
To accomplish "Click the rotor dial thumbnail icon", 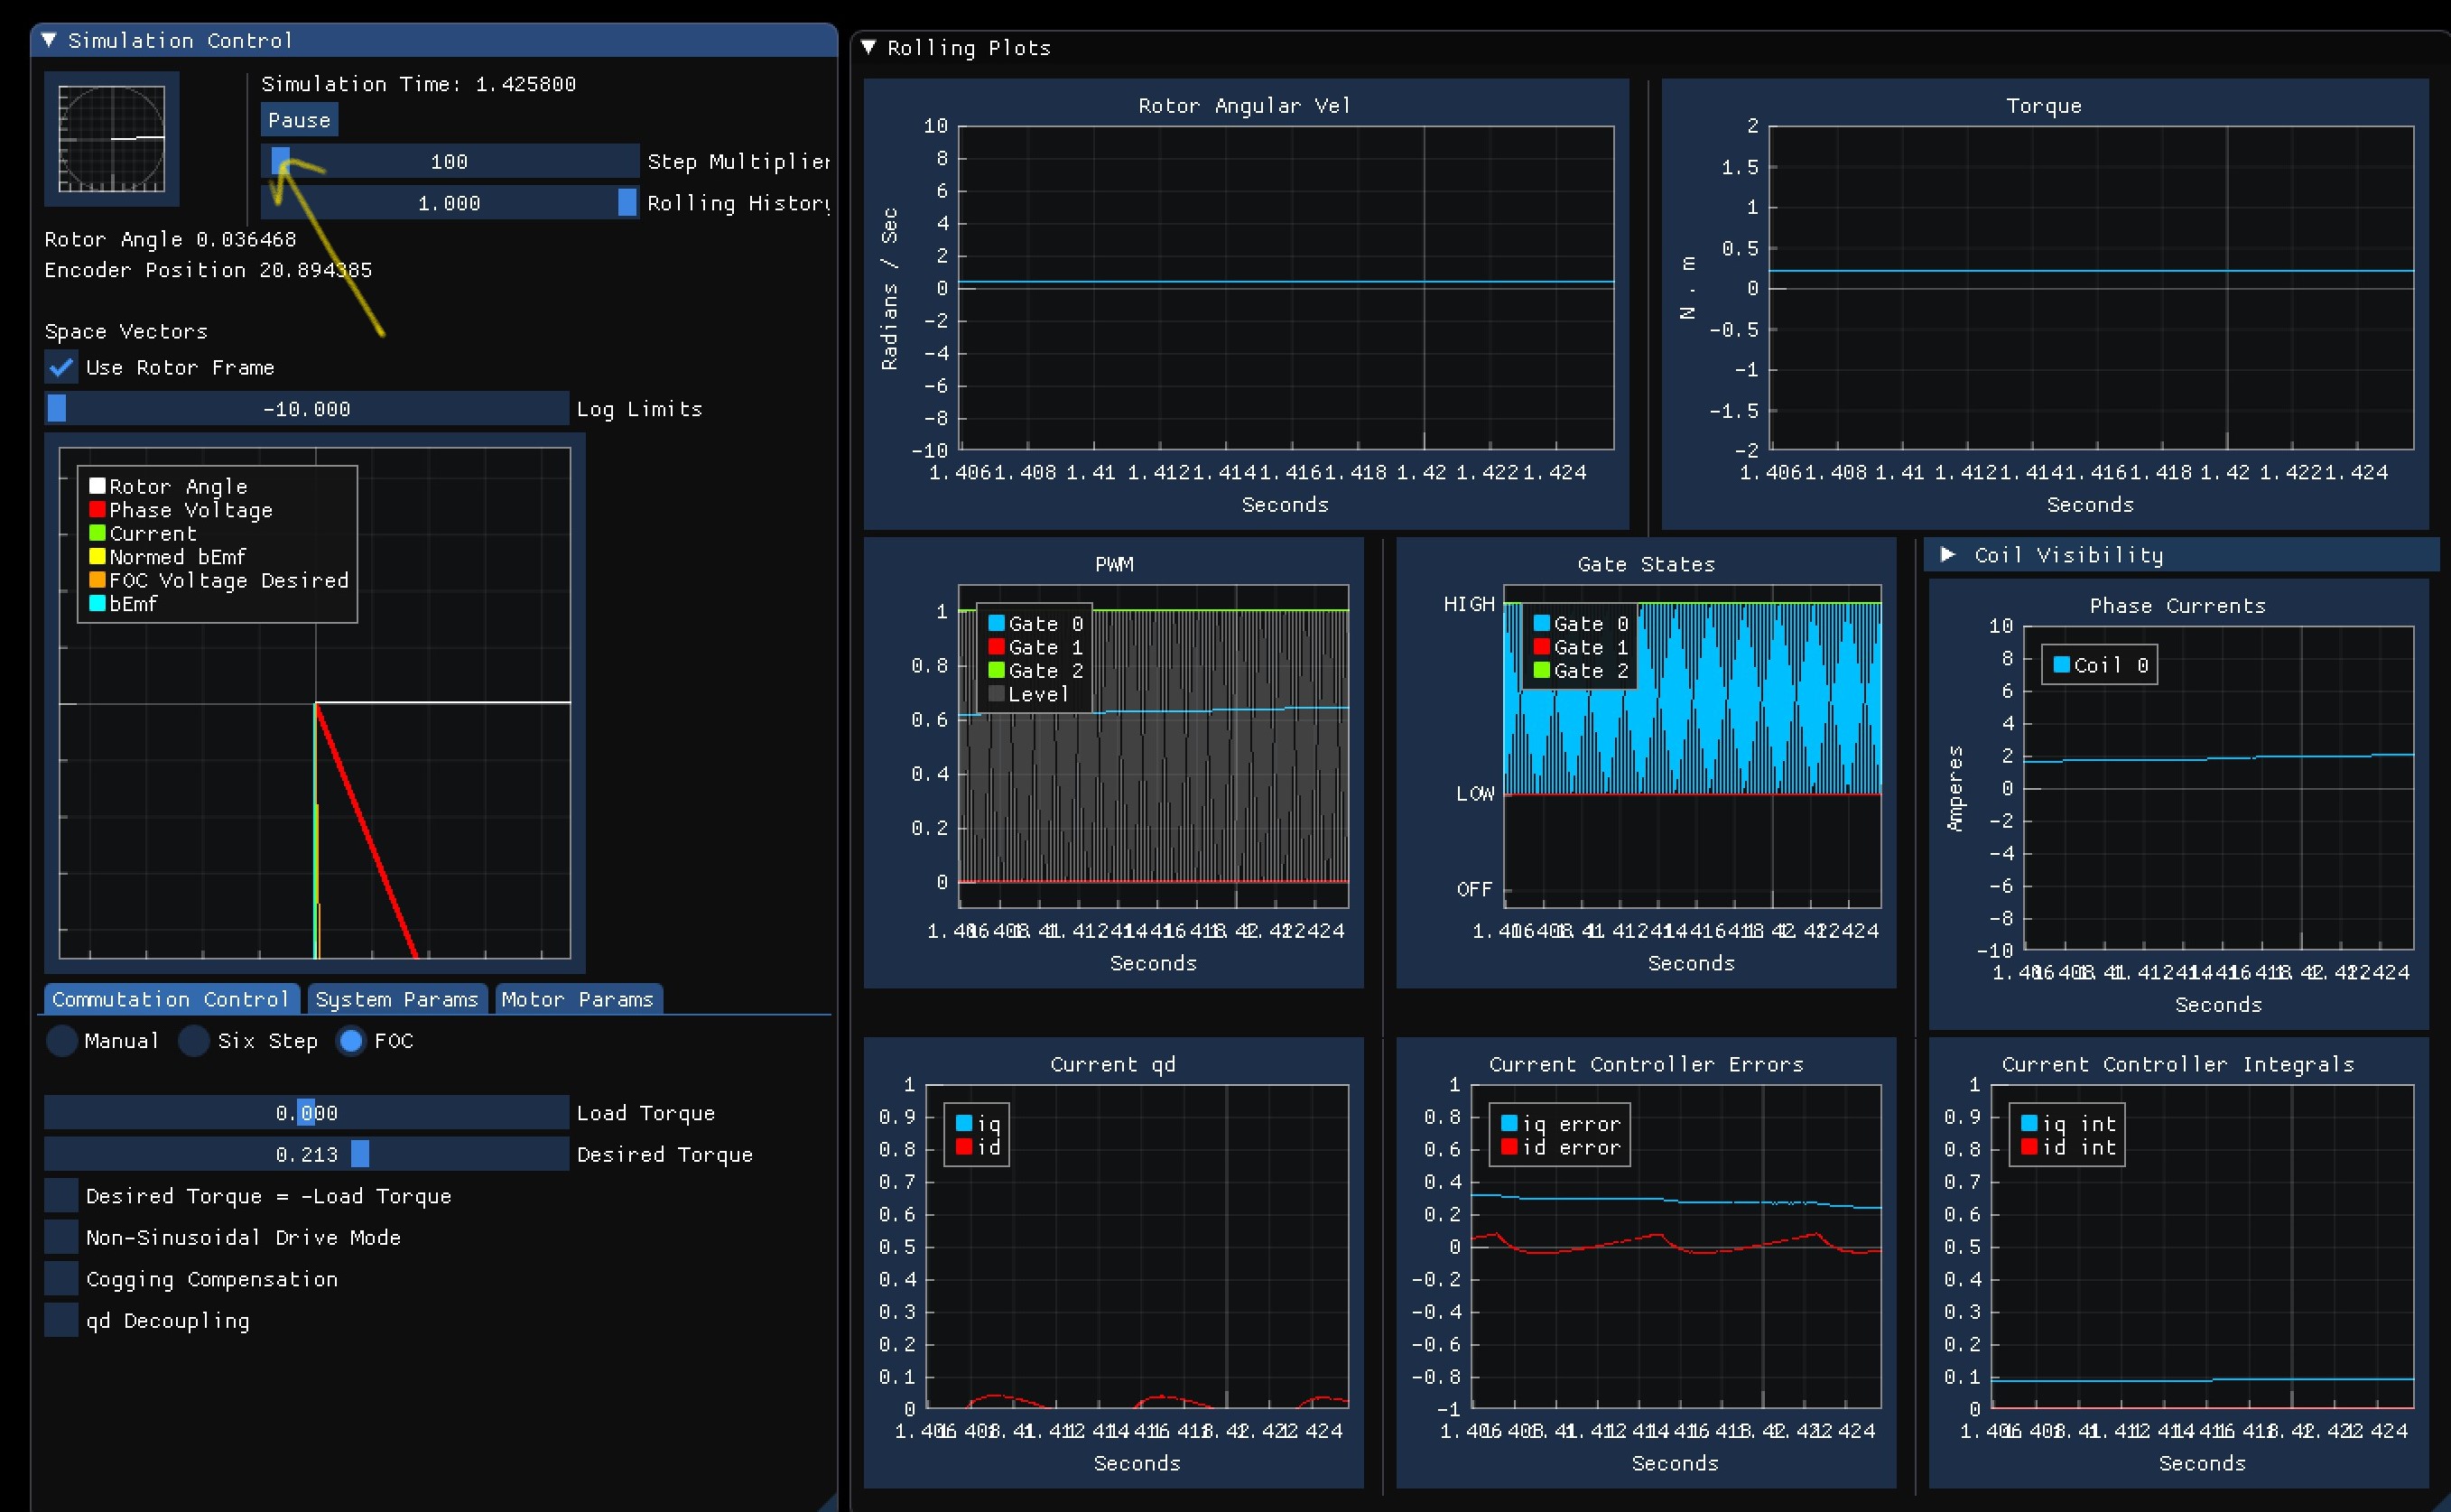I will pos(111,138).
